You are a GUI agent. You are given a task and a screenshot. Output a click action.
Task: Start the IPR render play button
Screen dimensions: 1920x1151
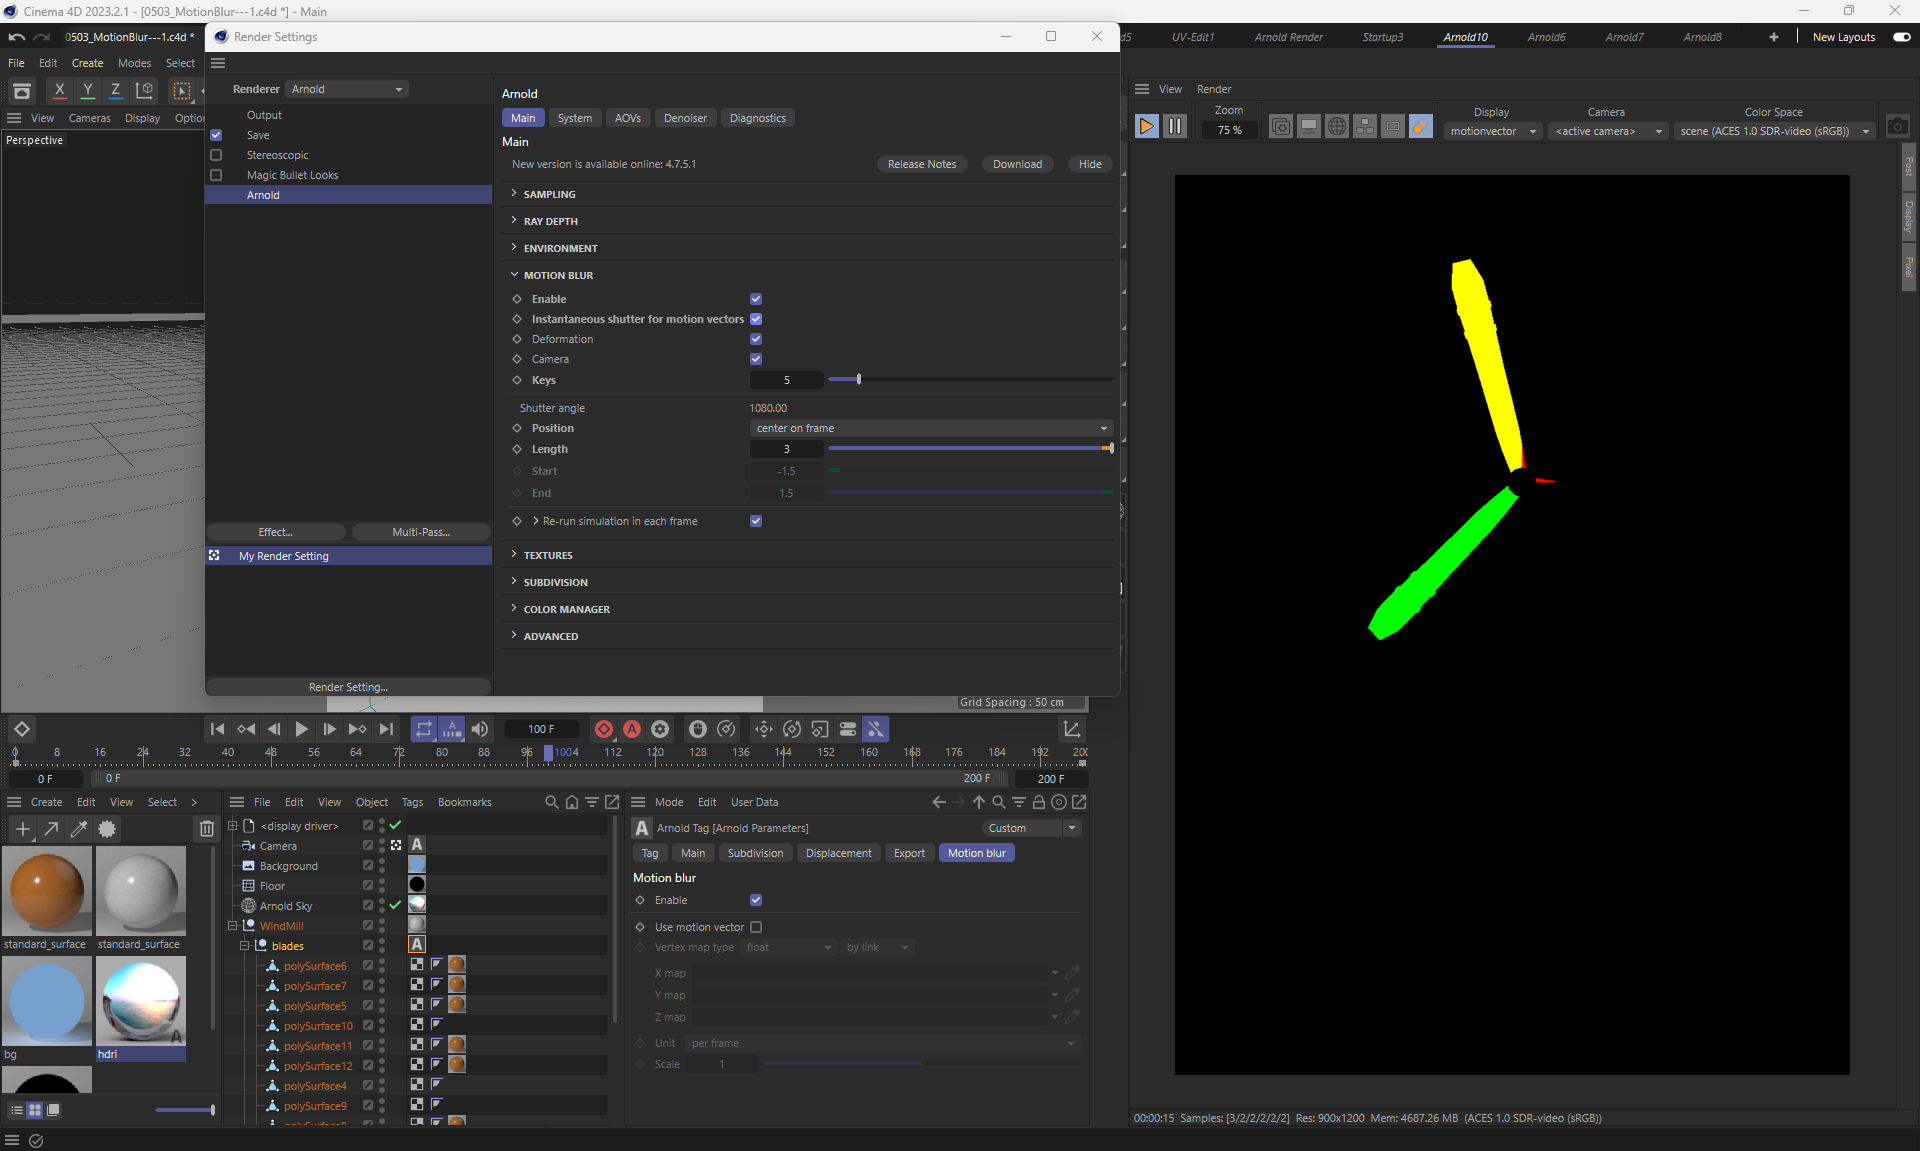tap(1146, 127)
